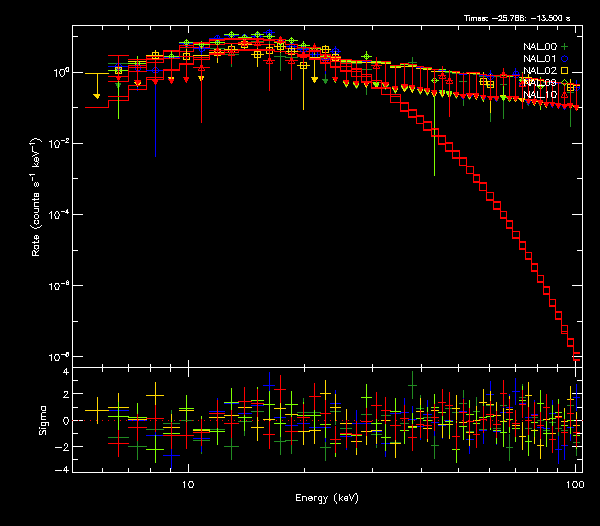Click the blue circle marker beside NAI_01
This screenshot has width=600, height=526.
(565, 59)
